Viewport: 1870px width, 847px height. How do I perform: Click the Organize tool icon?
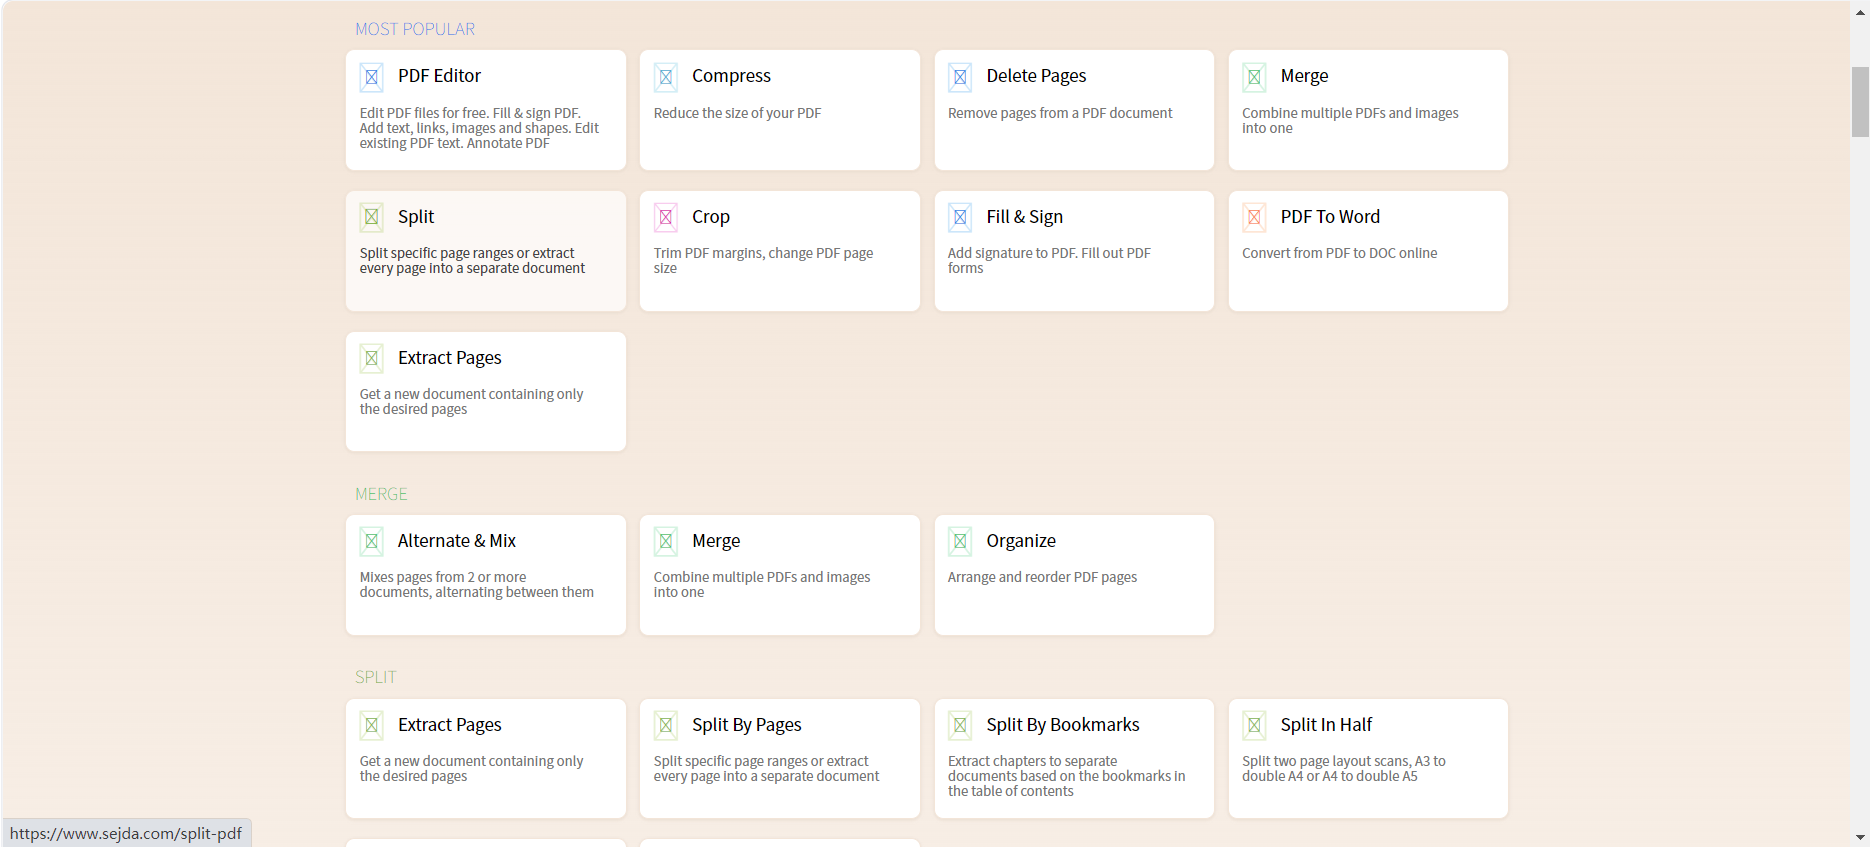pyautogui.click(x=960, y=541)
